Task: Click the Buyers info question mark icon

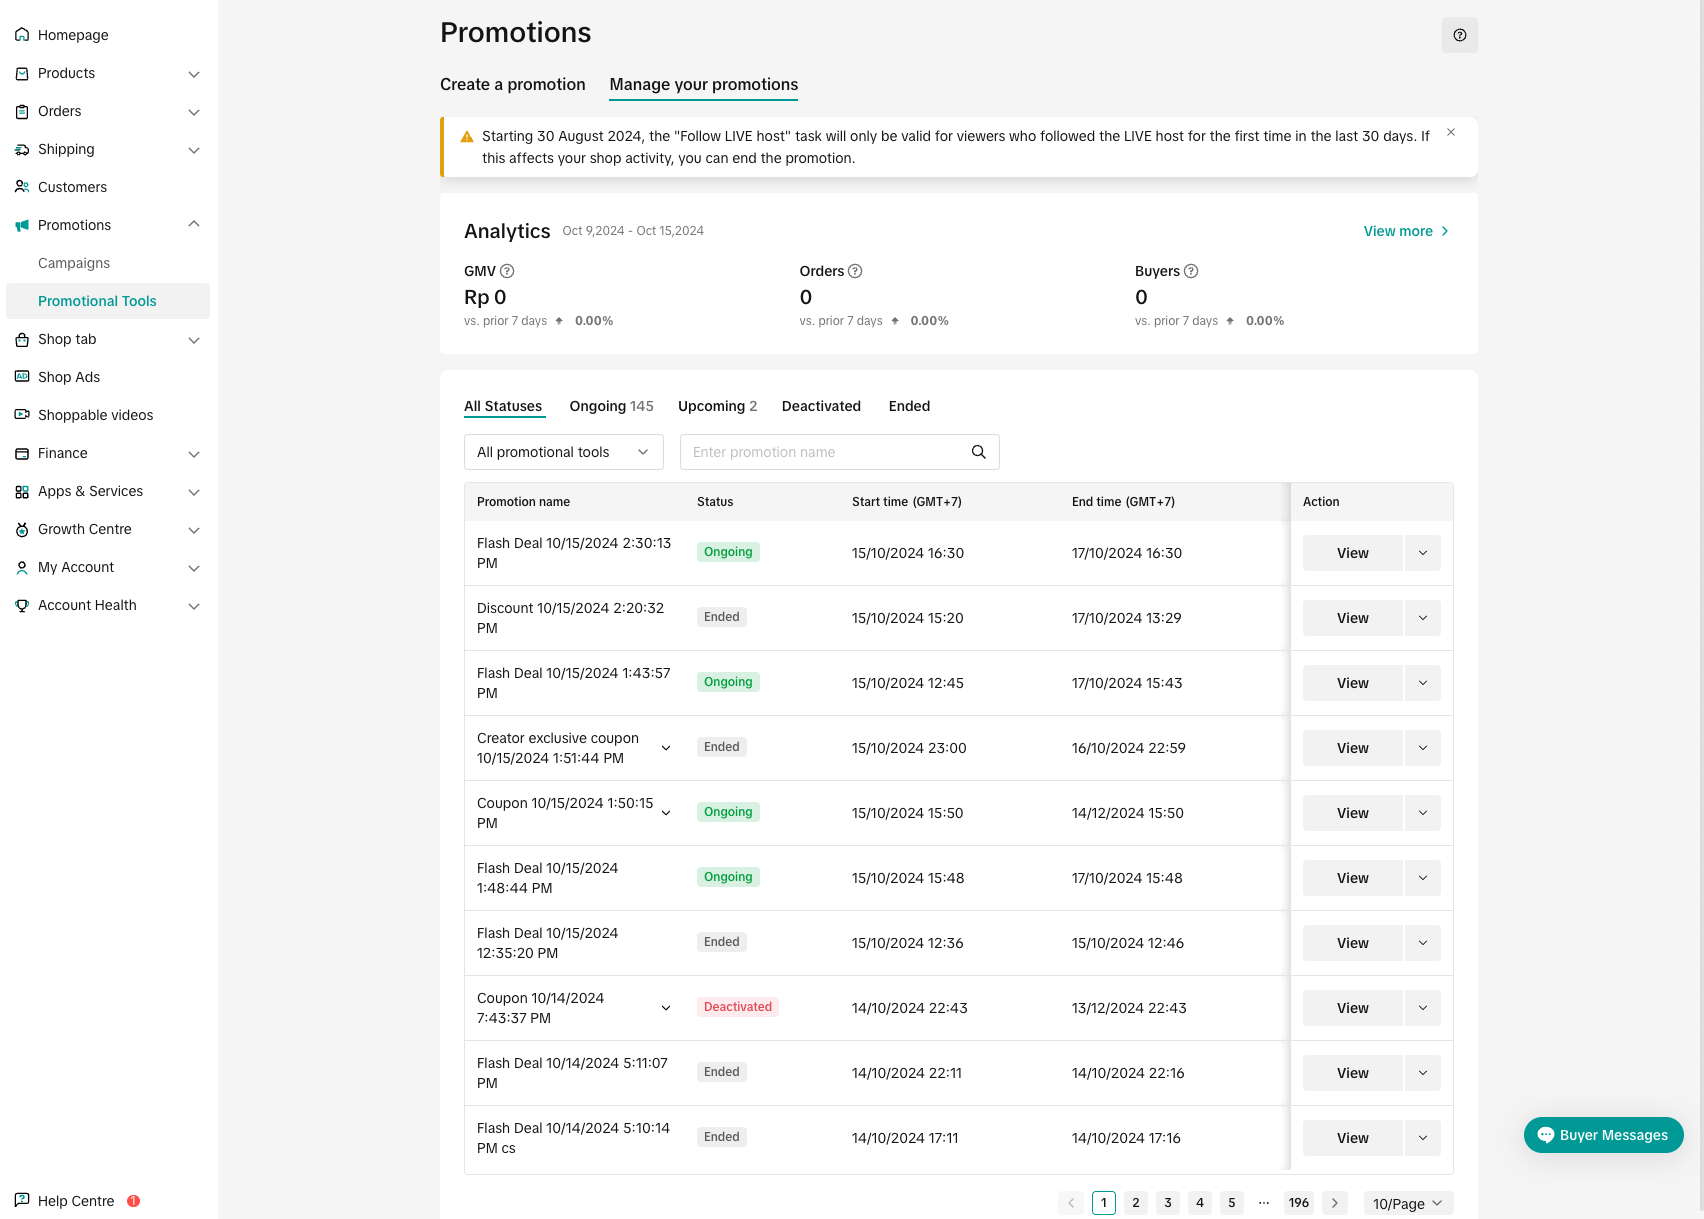Action: (1190, 271)
